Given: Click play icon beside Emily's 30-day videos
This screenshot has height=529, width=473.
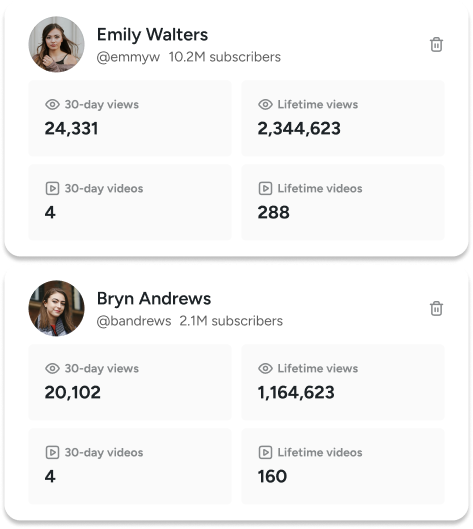Looking at the screenshot, I should point(52,188).
